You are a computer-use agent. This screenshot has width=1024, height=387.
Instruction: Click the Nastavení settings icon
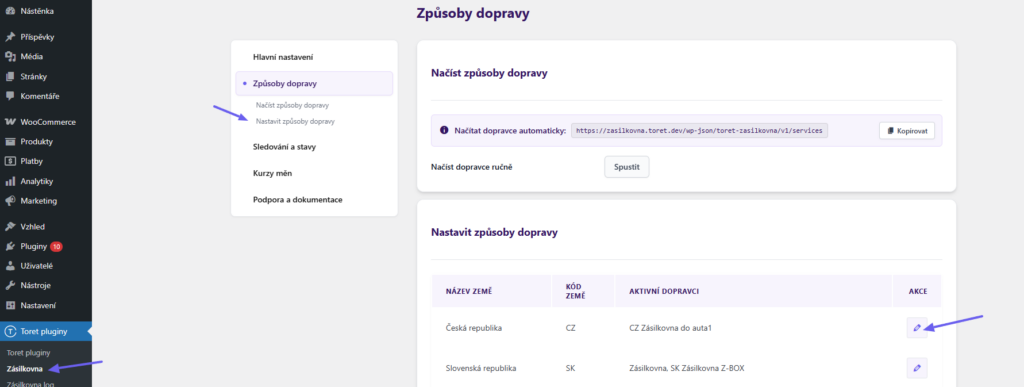[10, 305]
